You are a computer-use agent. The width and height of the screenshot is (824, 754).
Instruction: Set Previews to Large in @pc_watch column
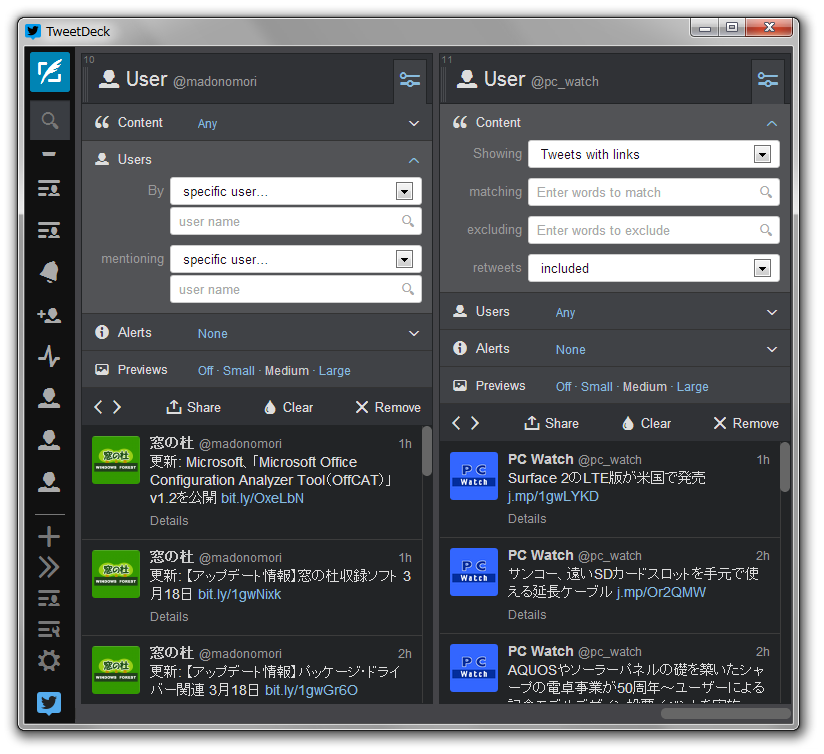coord(692,386)
